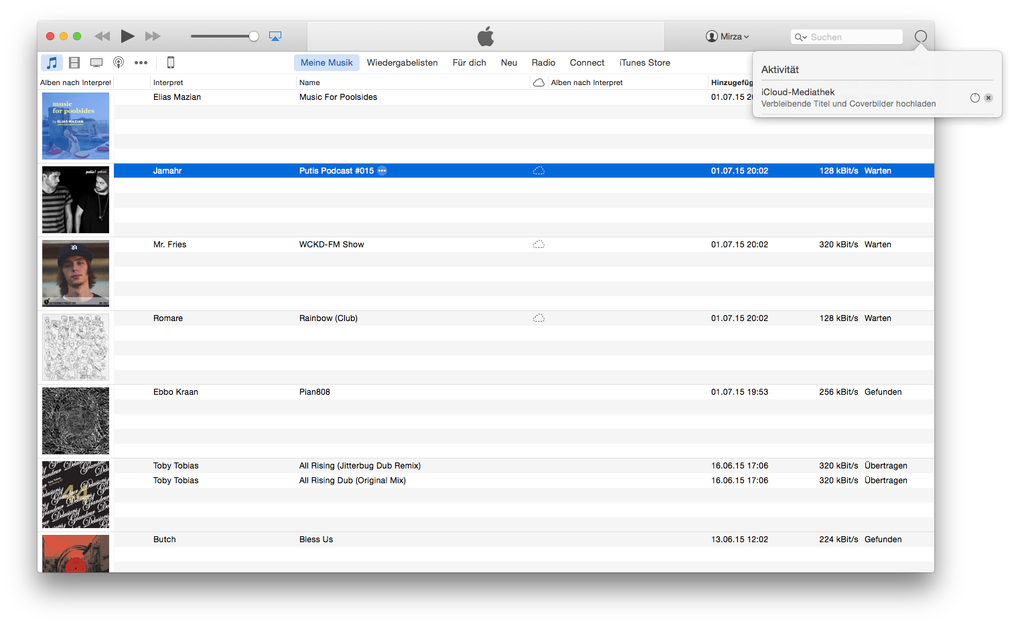
Task: Click the cloud status icon for Romare
Action: [539, 319]
